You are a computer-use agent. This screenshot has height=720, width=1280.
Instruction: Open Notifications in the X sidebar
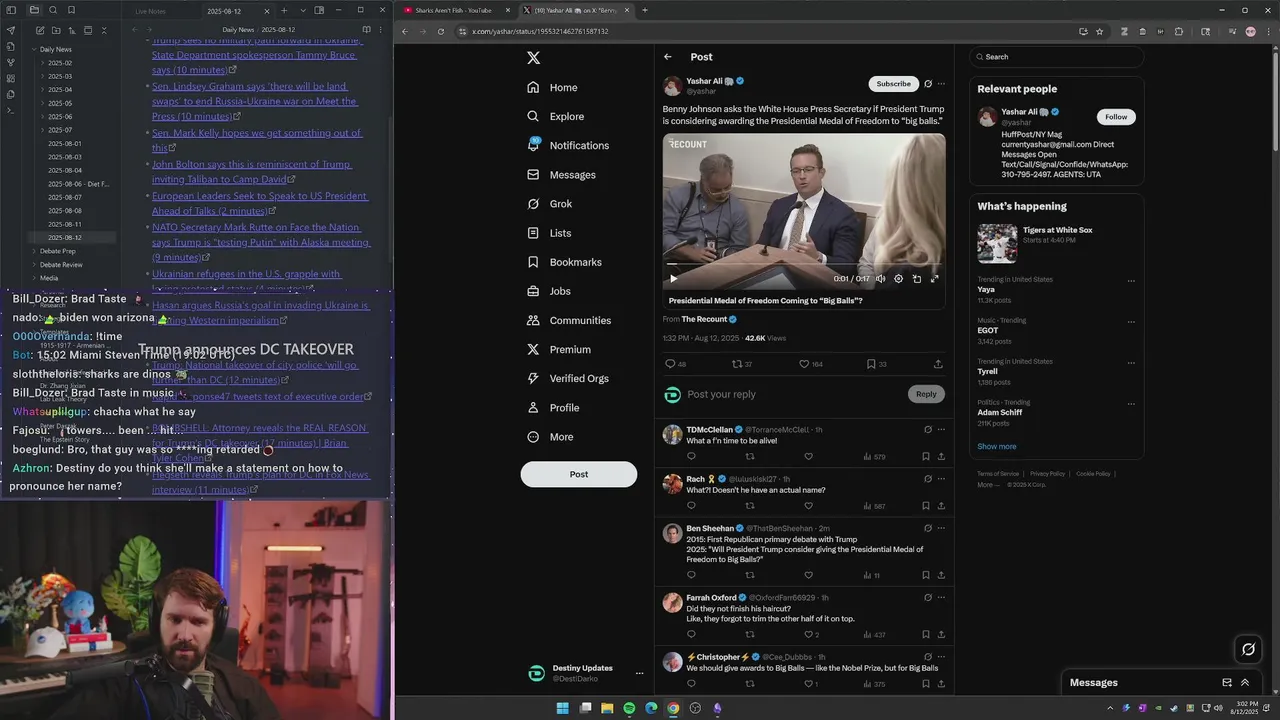coord(567,146)
